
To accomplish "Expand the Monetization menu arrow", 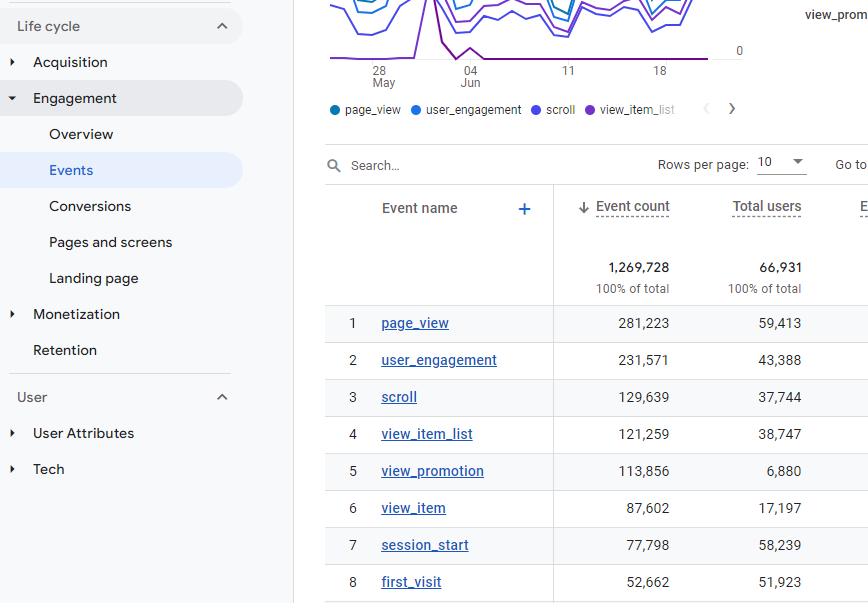I will click(13, 314).
